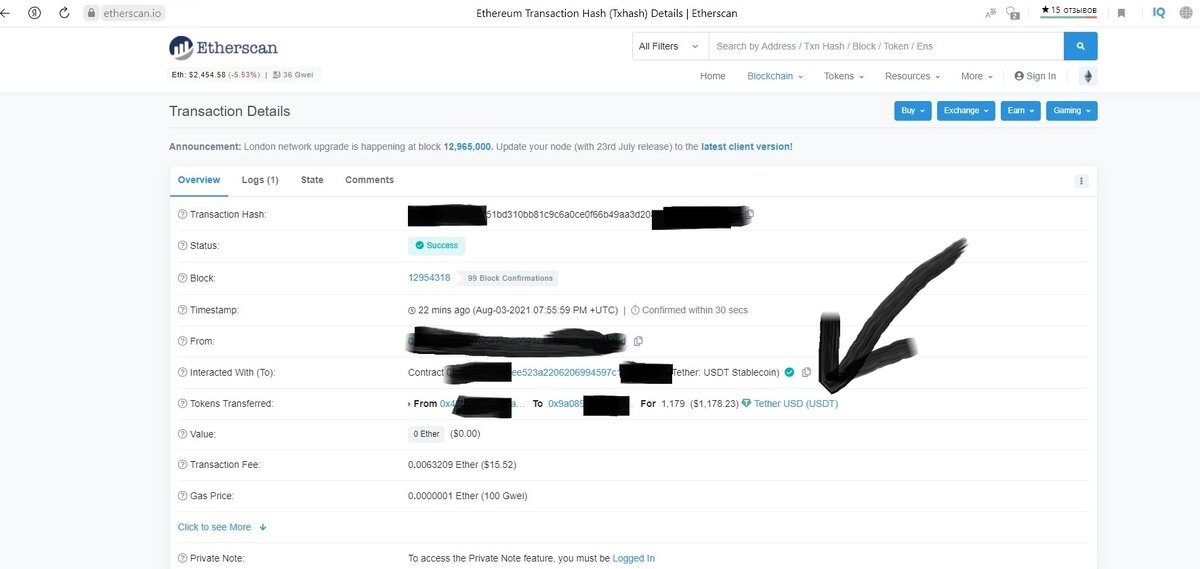Switch to the Overview tab

[199, 180]
